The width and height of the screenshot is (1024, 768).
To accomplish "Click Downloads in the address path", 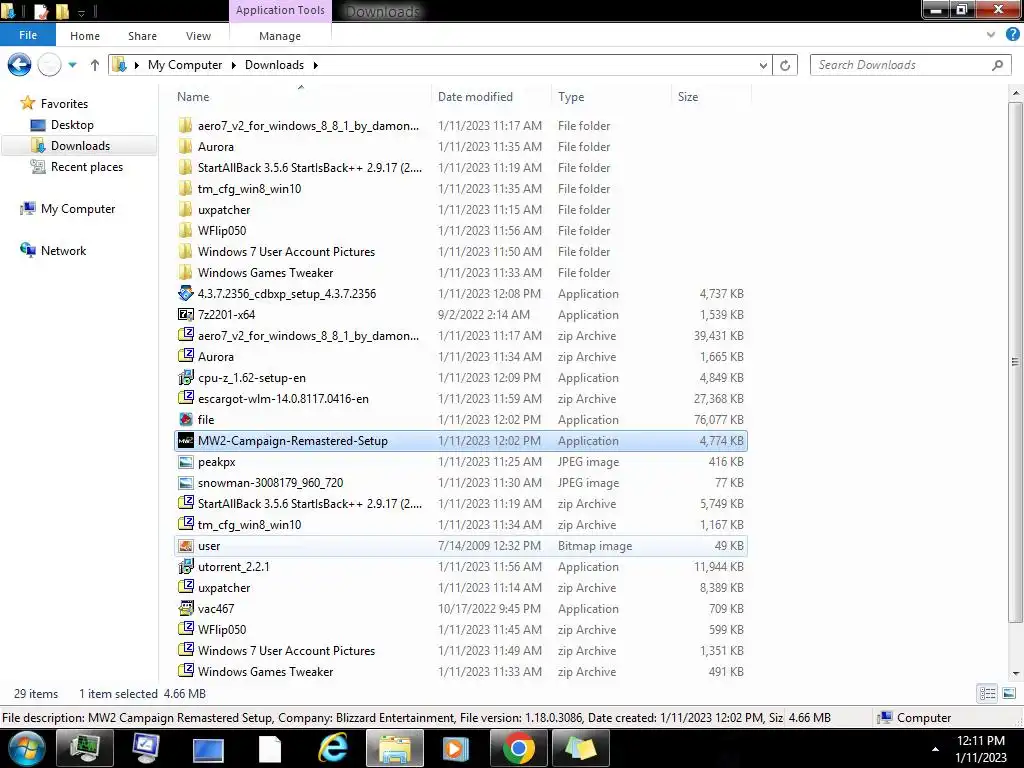I will pos(274,65).
